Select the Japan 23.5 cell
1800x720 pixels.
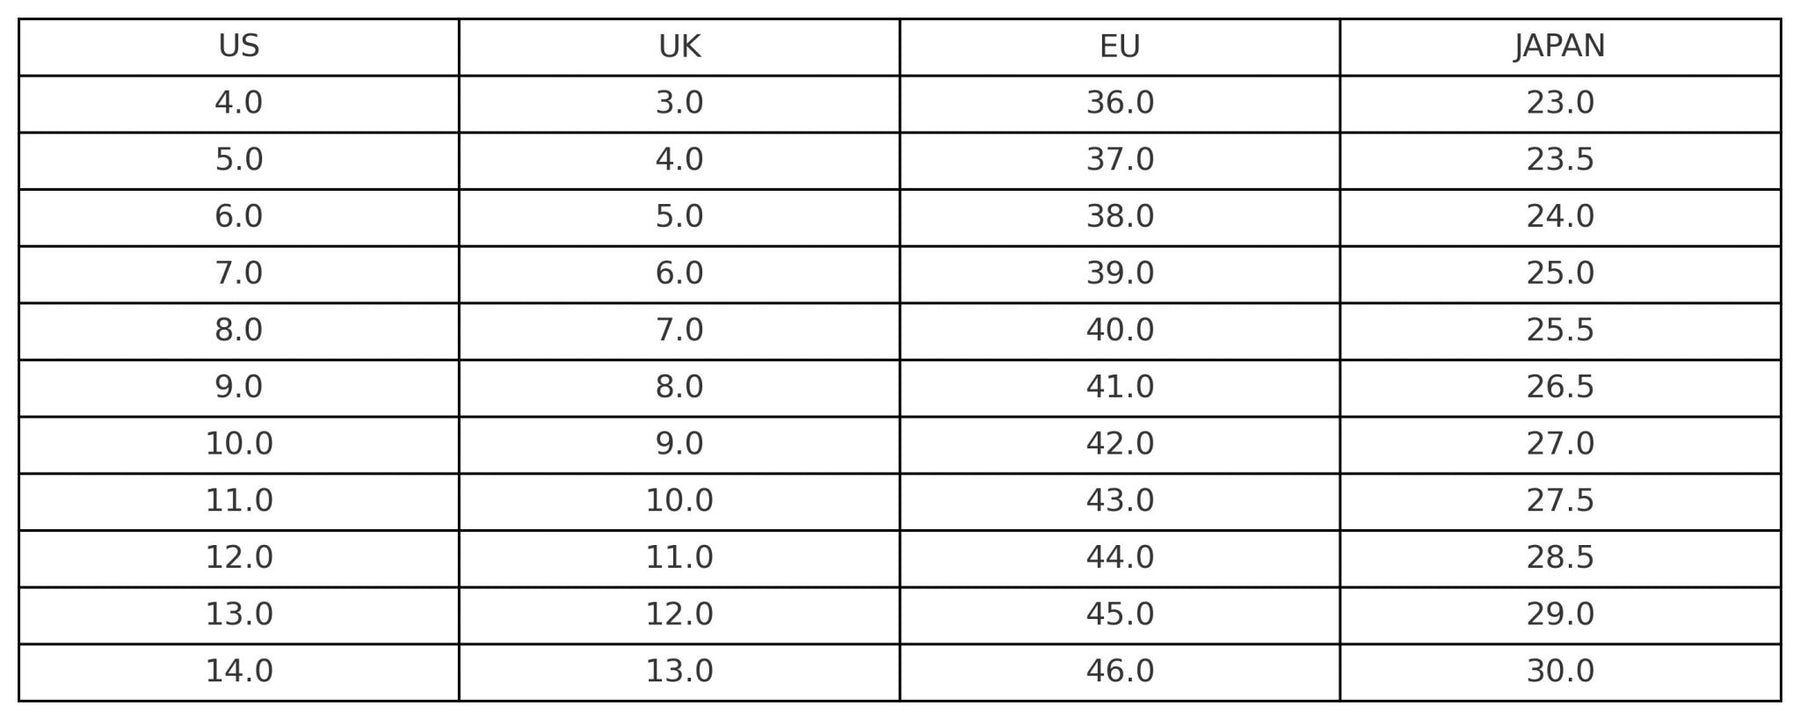1560,161
